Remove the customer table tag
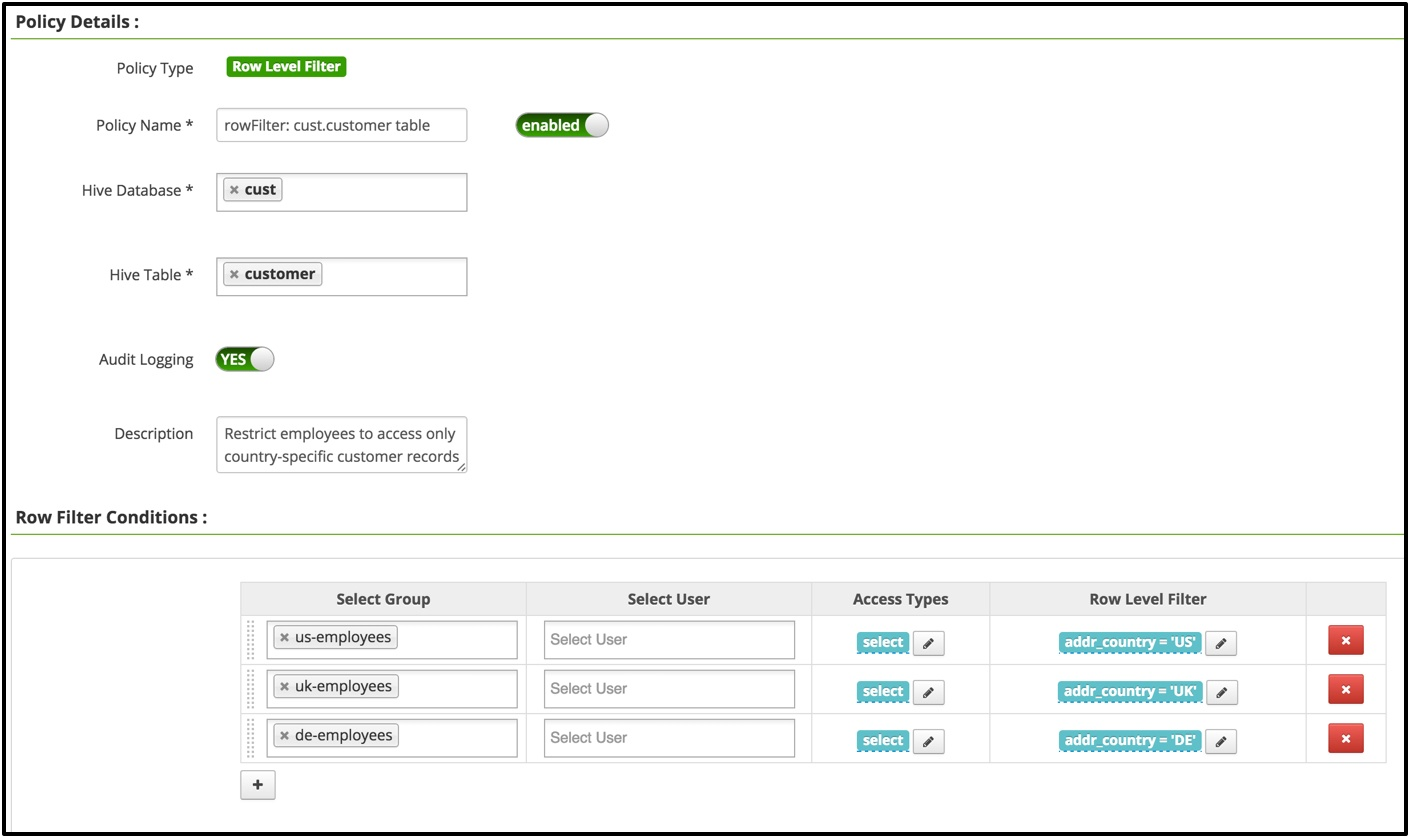 [234, 274]
